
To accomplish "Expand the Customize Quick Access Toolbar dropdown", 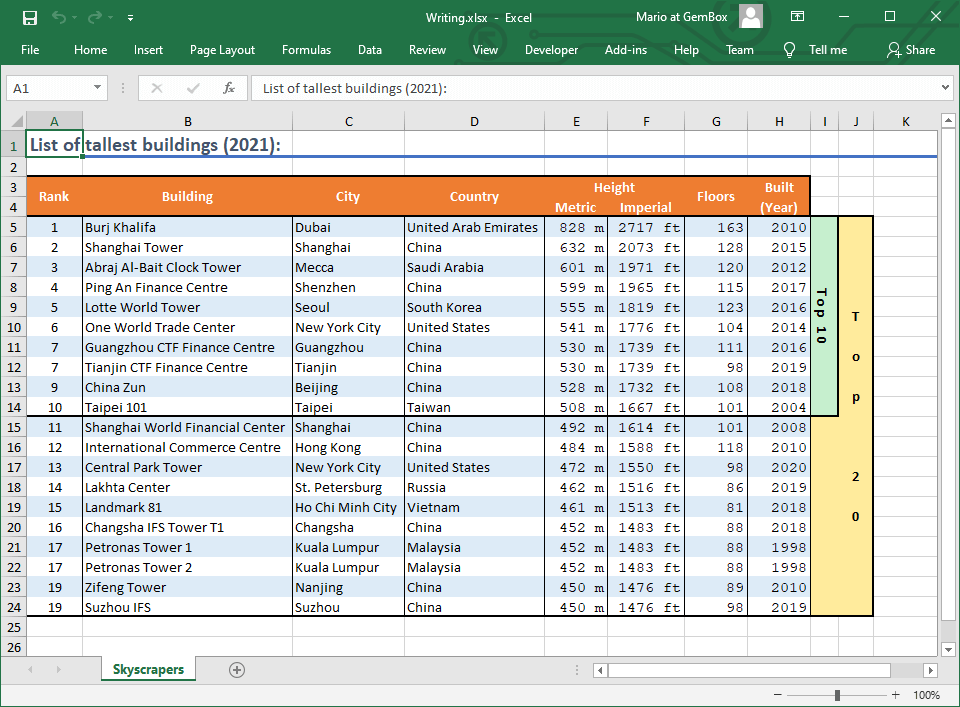I will click(131, 18).
